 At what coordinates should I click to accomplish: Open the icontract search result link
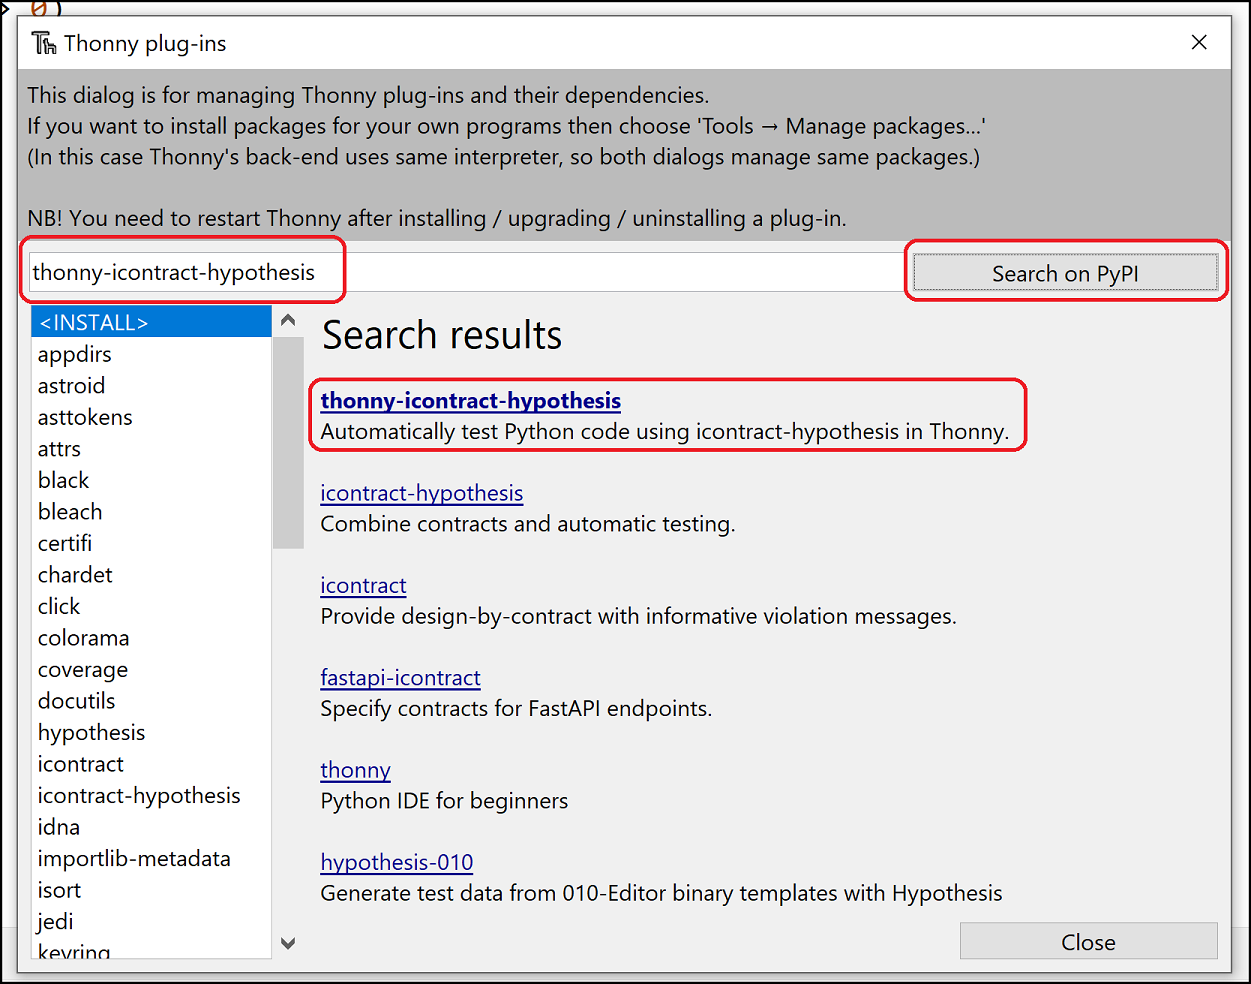363,585
